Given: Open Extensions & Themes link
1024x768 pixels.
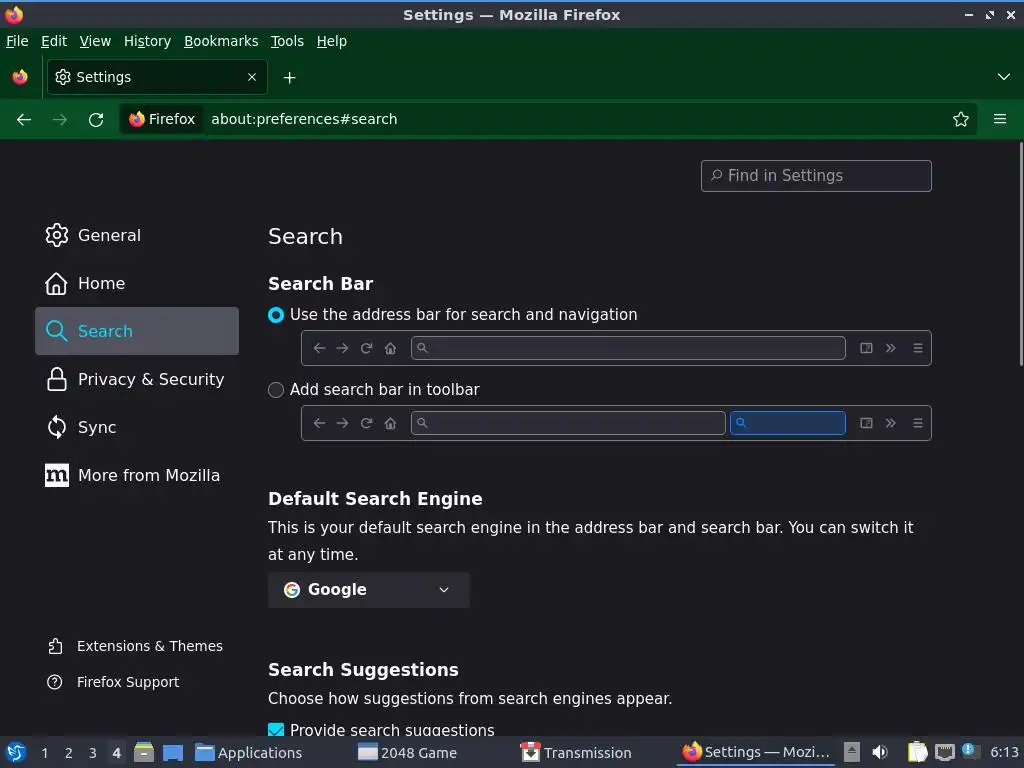Looking at the screenshot, I should pos(135,646).
